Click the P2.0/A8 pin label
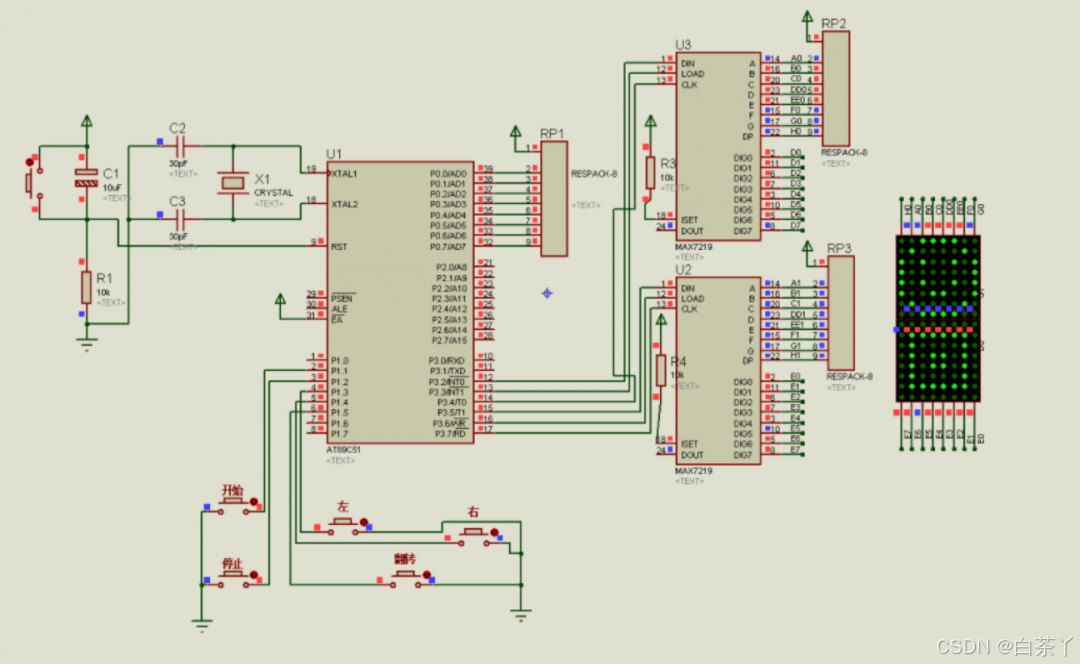This screenshot has height=664, width=1080. pyautogui.click(x=451, y=267)
